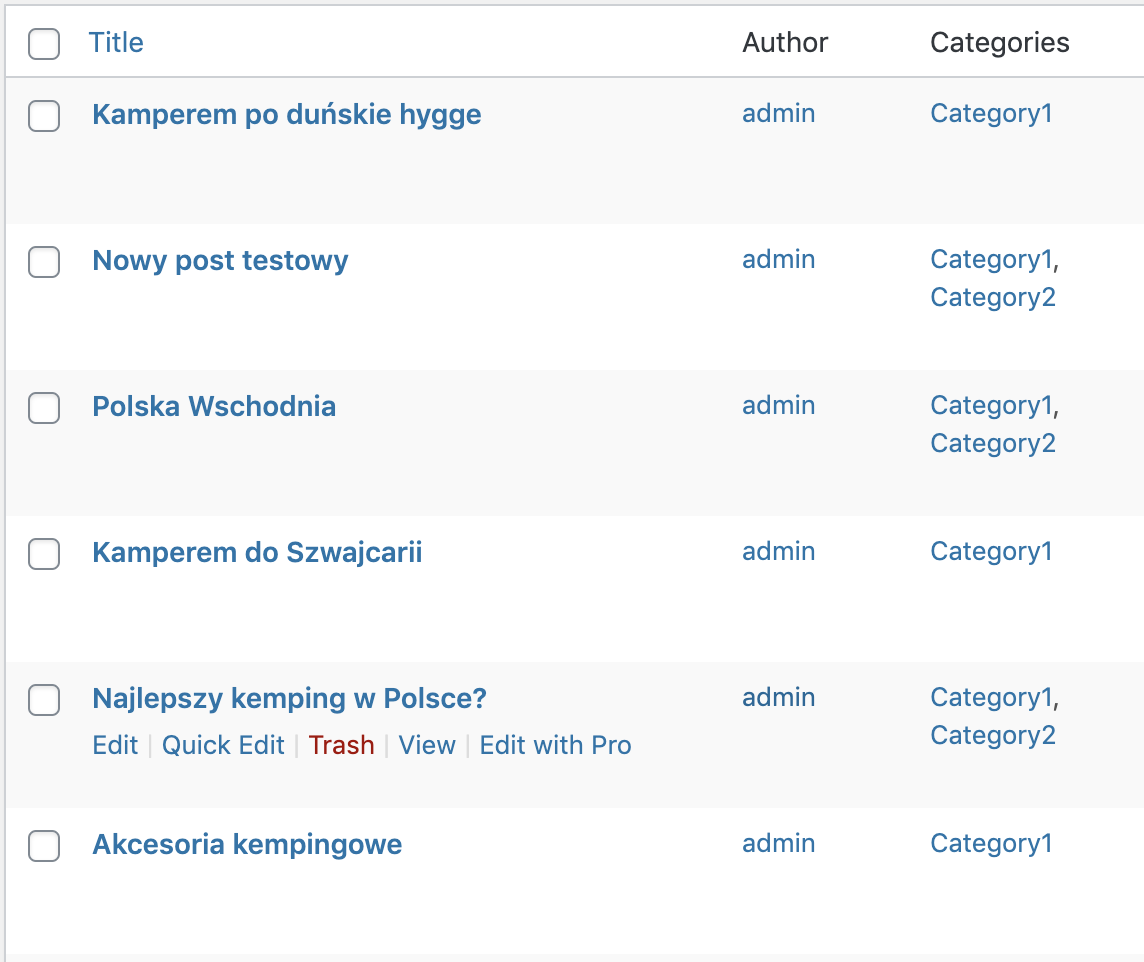Open Quick Edit for Najlepszy kemping post
This screenshot has height=962, width=1144.
pyautogui.click(x=223, y=745)
